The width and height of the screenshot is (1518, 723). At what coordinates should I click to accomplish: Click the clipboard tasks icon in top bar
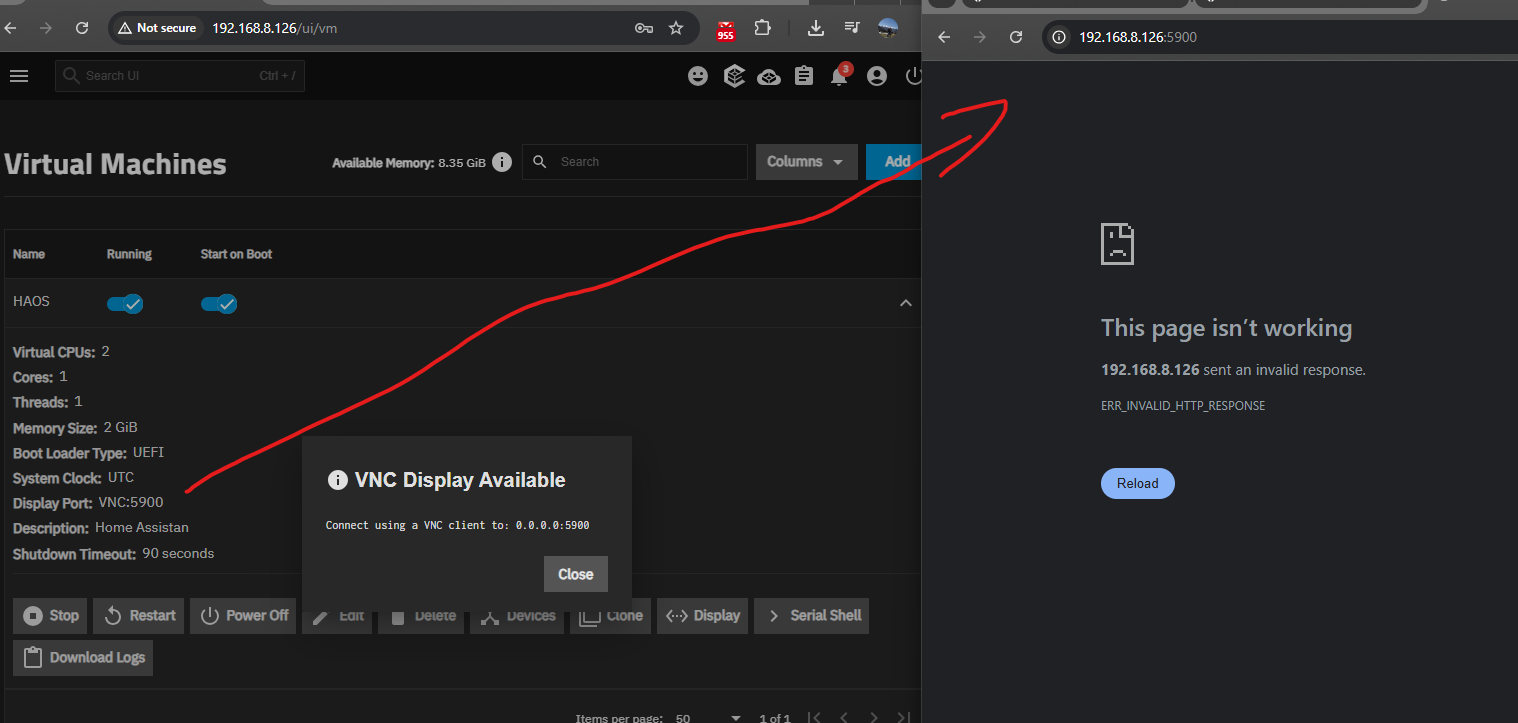[x=804, y=76]
